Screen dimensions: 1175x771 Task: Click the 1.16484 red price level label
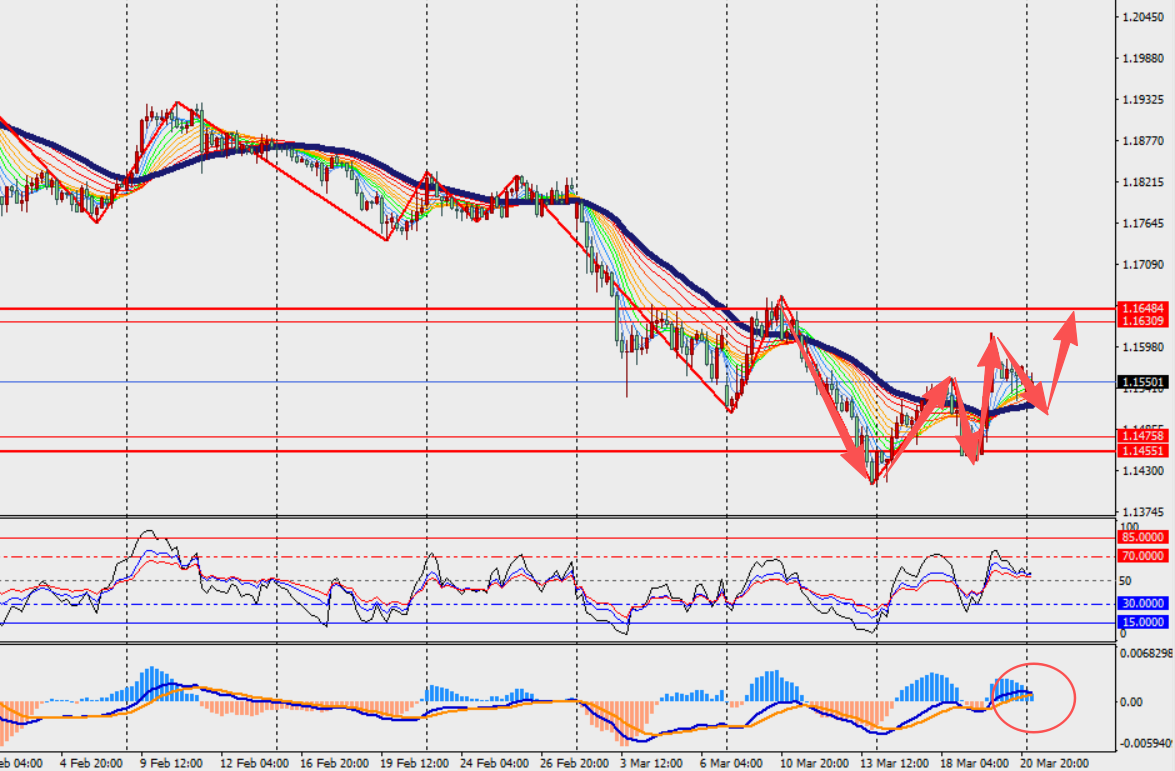click(1142, 308)
